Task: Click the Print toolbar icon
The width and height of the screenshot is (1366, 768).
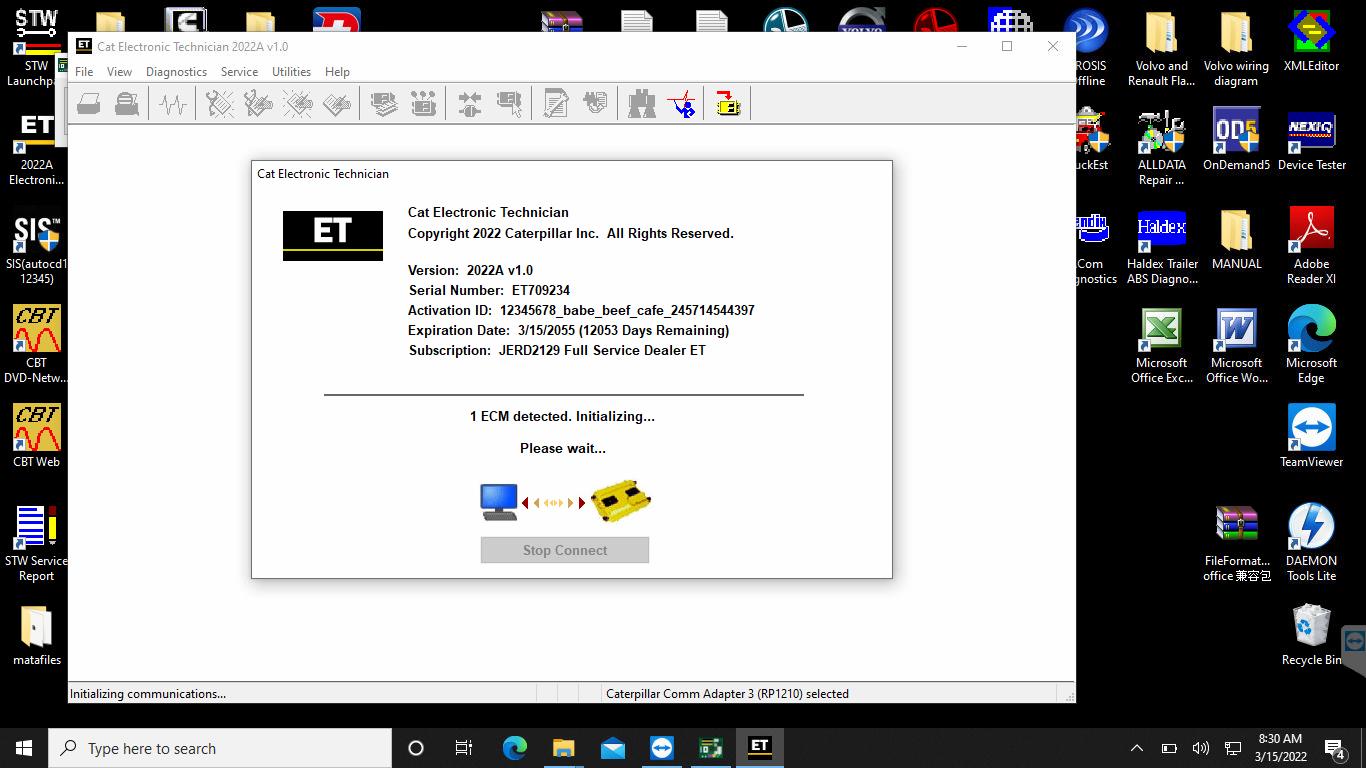Action: 89,103
